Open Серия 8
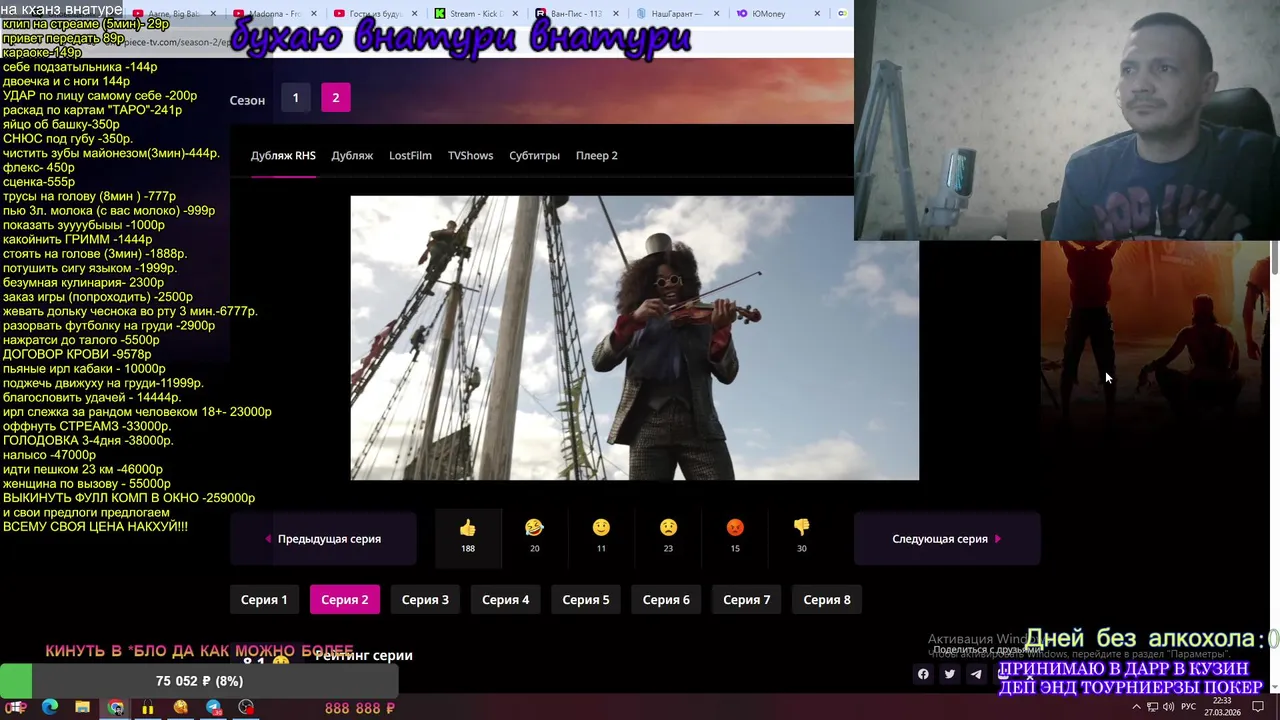 point(827,600)
